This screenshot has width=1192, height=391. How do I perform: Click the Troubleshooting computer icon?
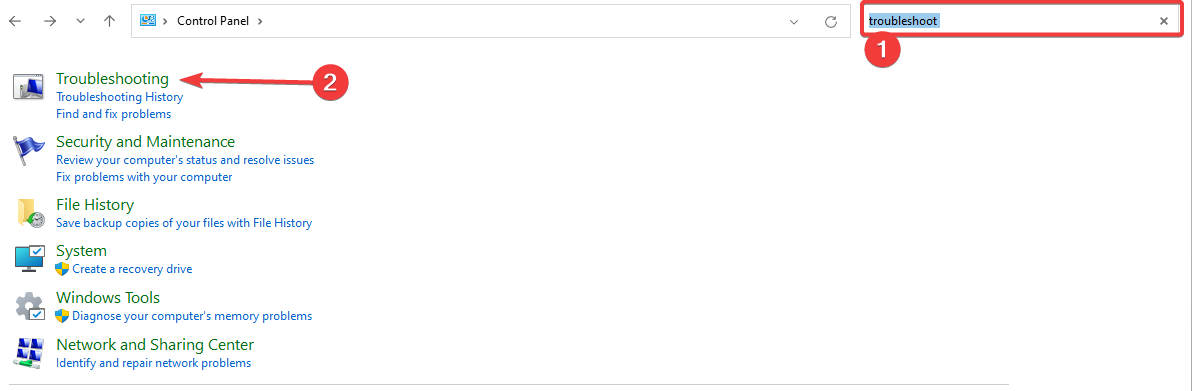[29, 87]
